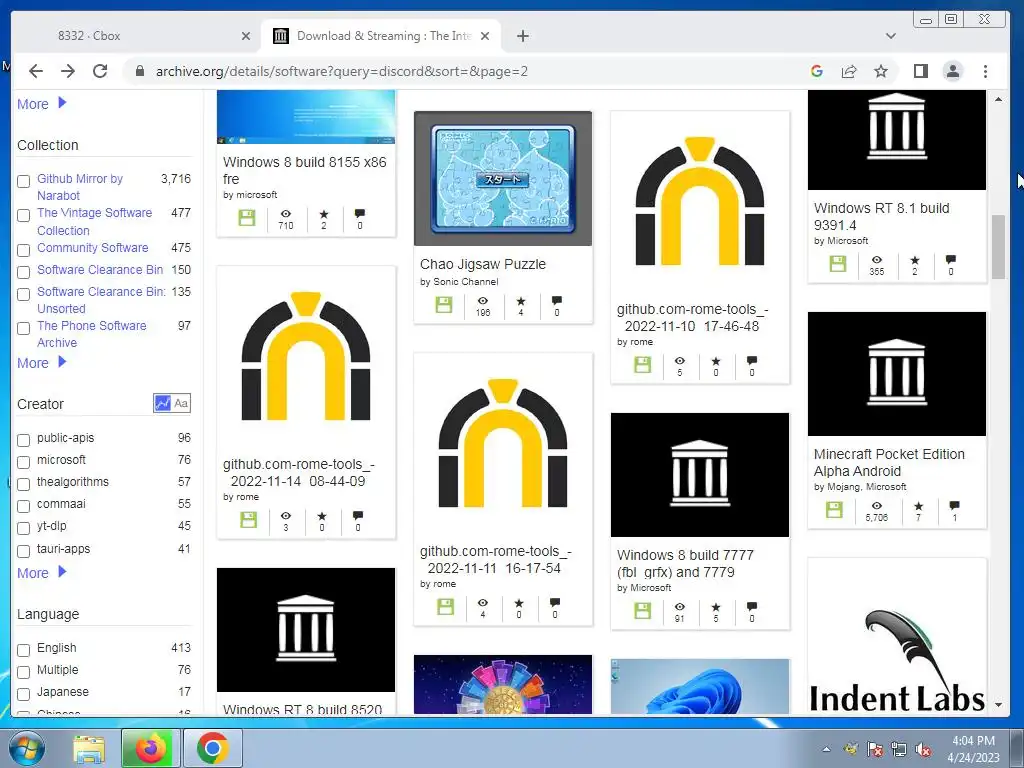Open the browser side panel
Viewport: 1024px width, 768px height.
[x=921, y=71]
